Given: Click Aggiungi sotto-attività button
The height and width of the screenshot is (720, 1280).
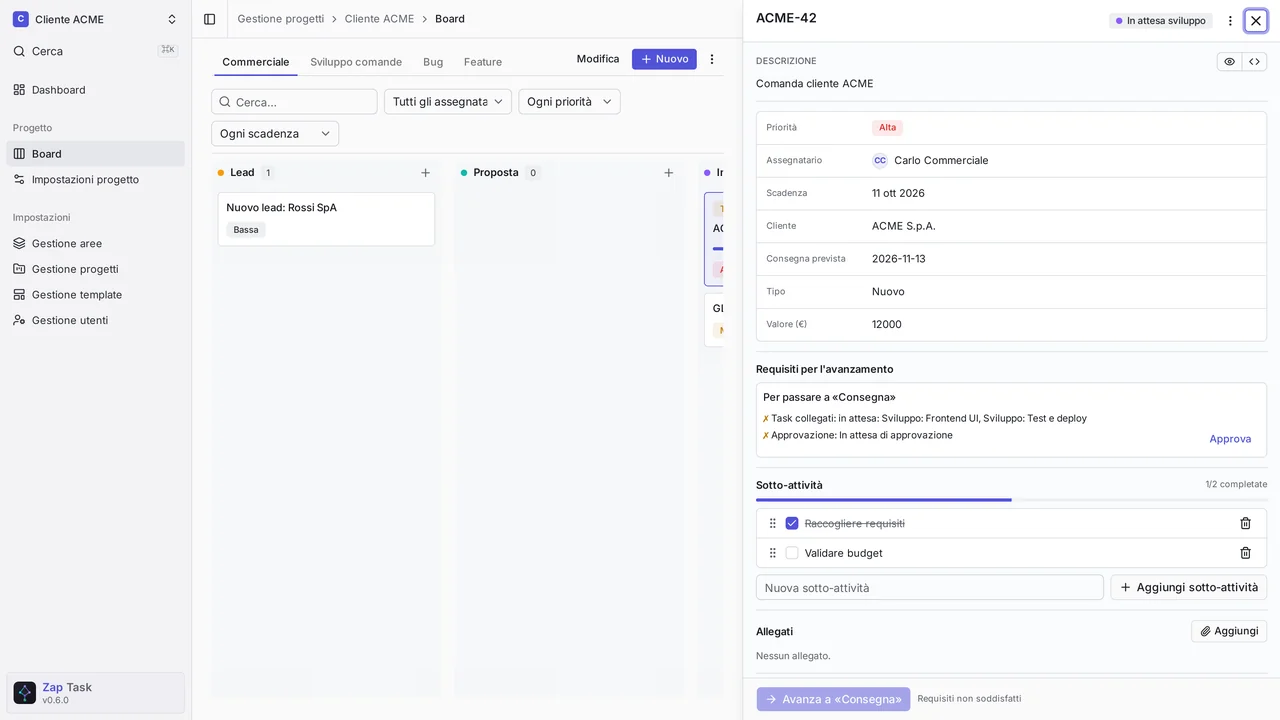Looking at the screenshot, I should tap(1188, 588).
